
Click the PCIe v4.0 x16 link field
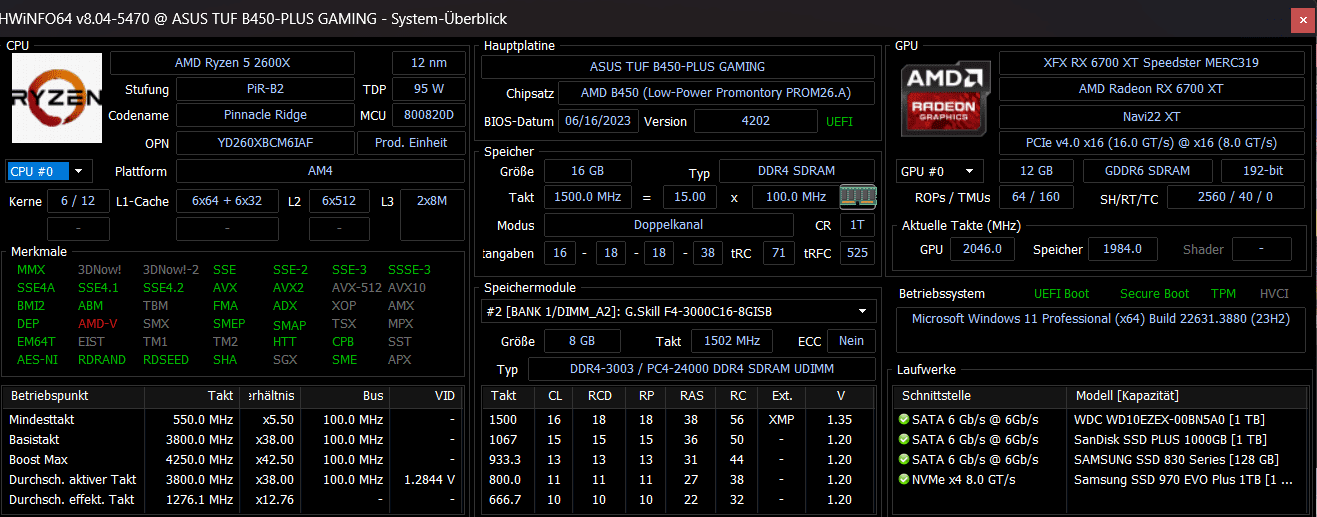coord(1151,141)
